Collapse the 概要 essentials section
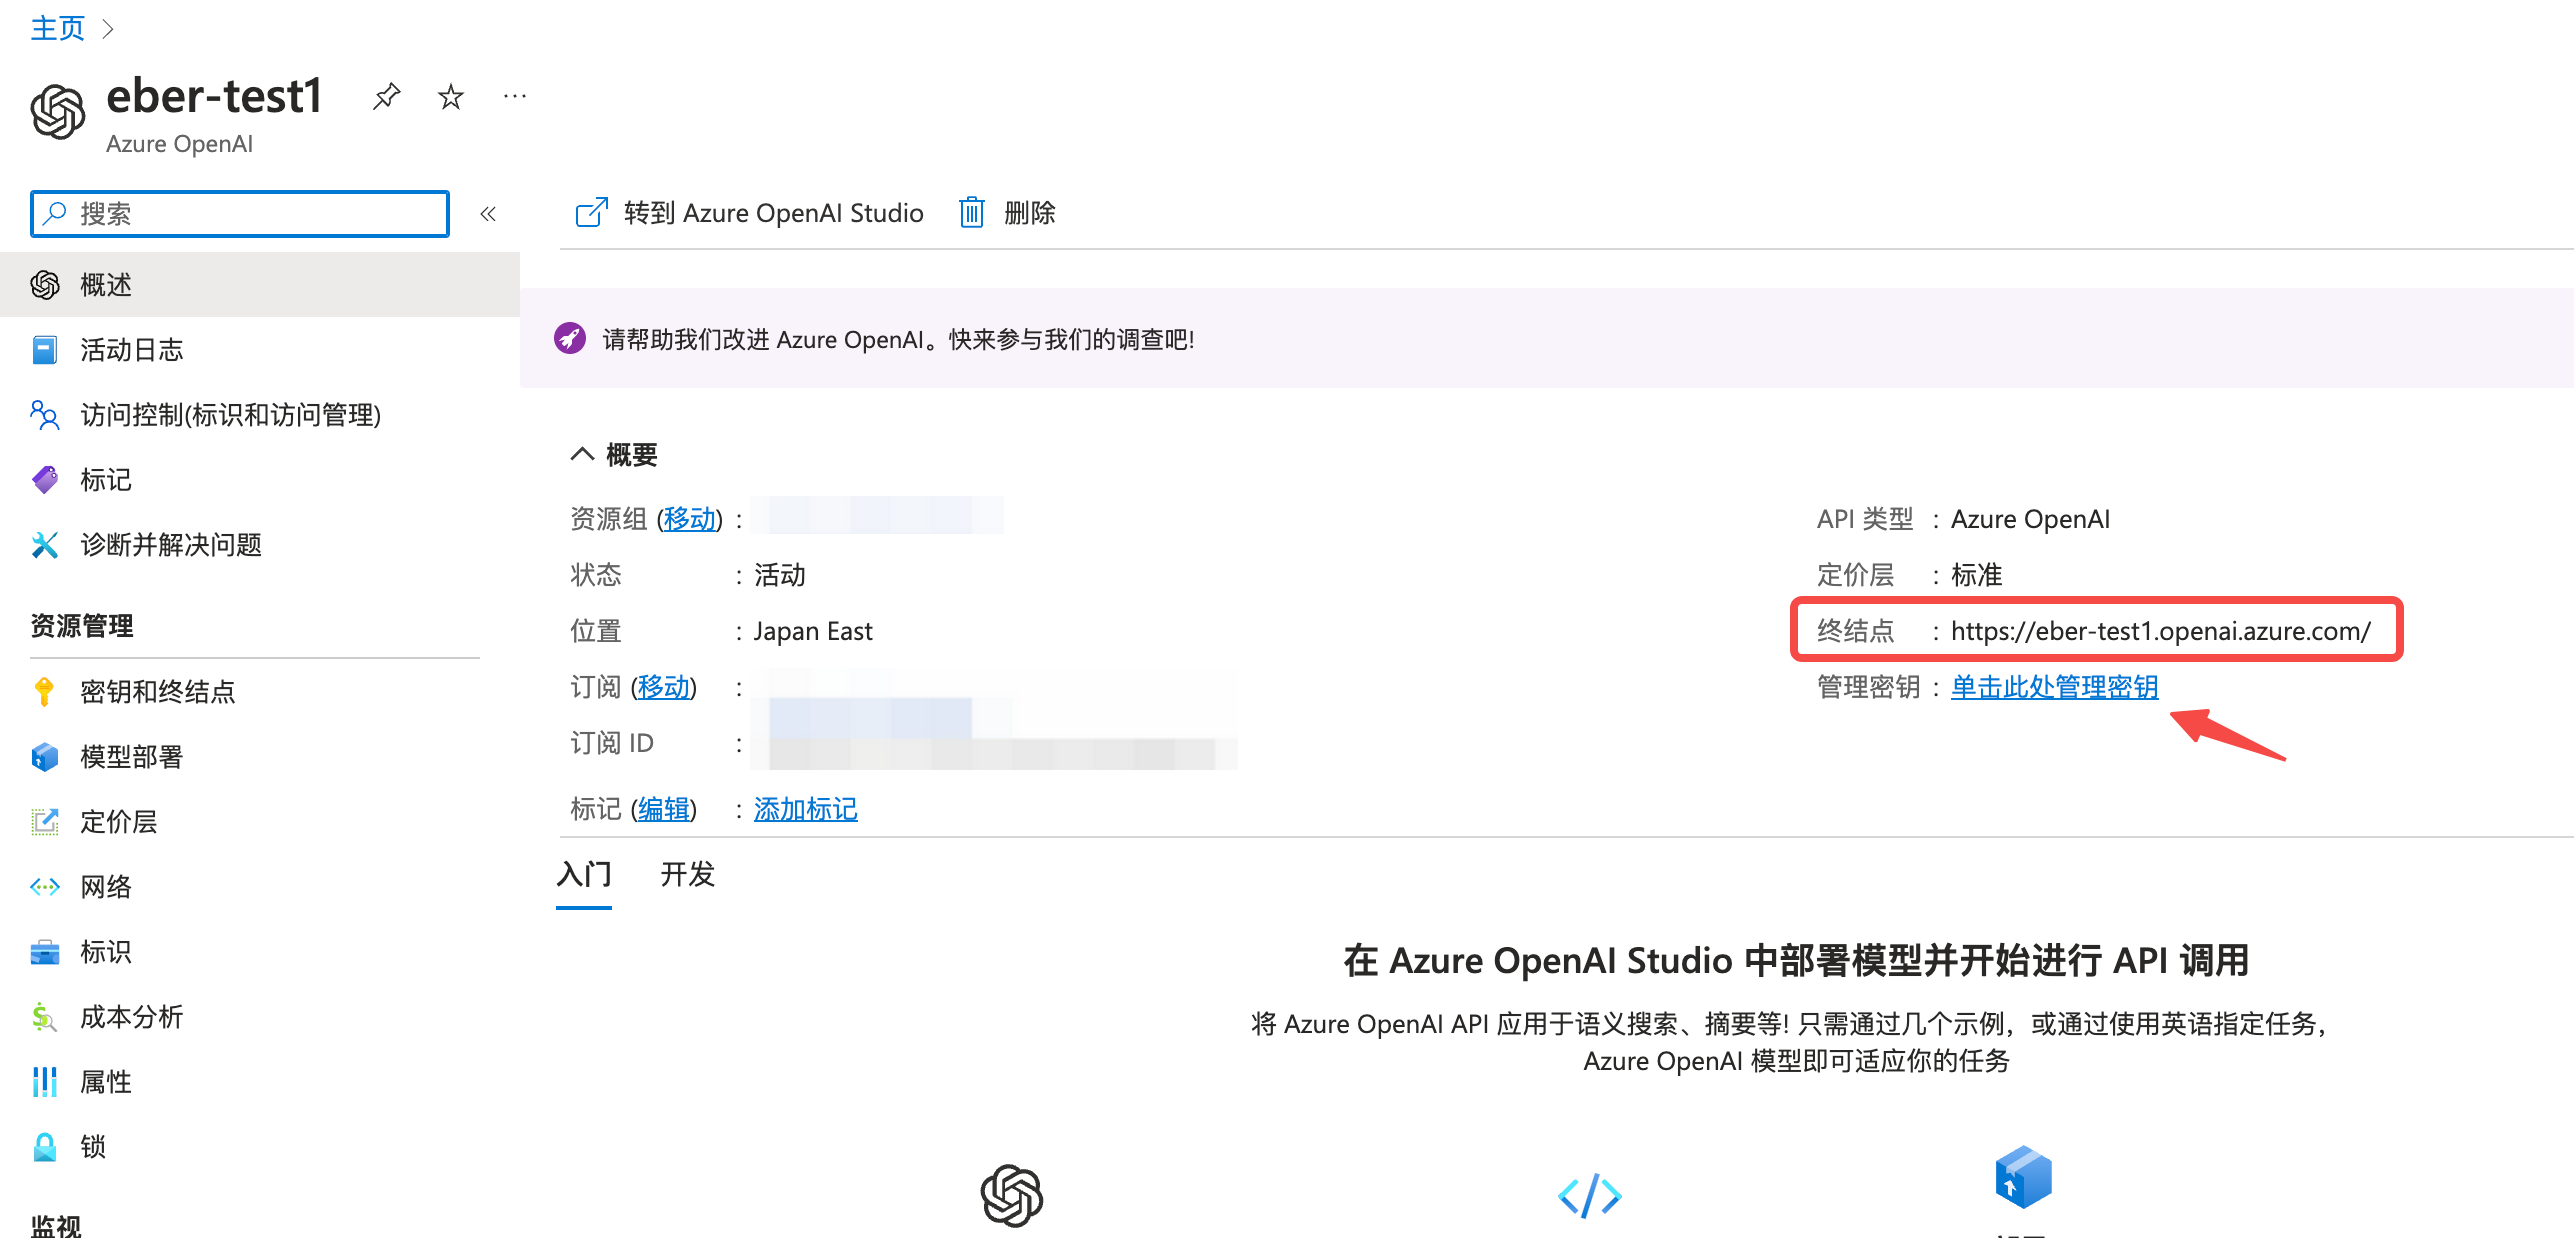2574x1238 pixels. tap(582, 454)
